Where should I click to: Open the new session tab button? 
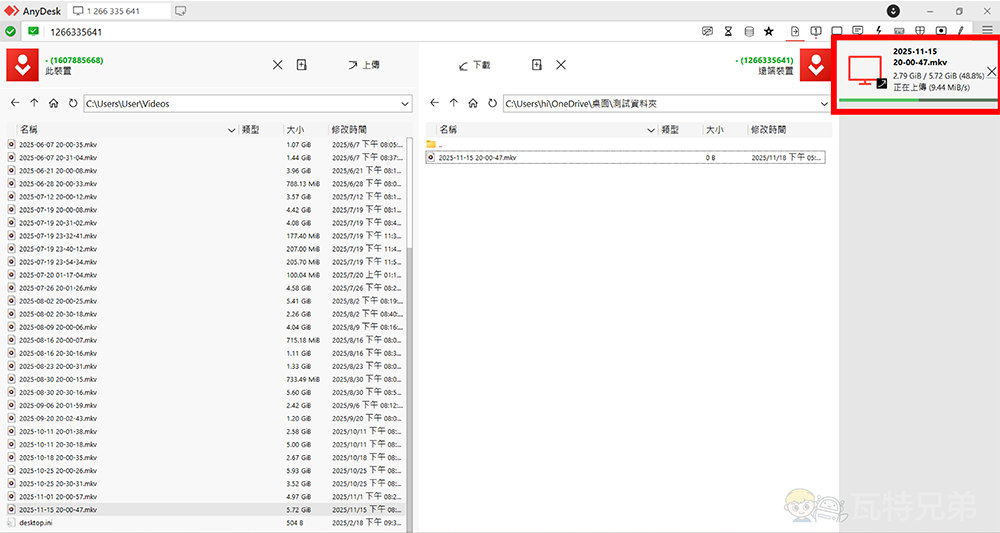pos(180,11)
